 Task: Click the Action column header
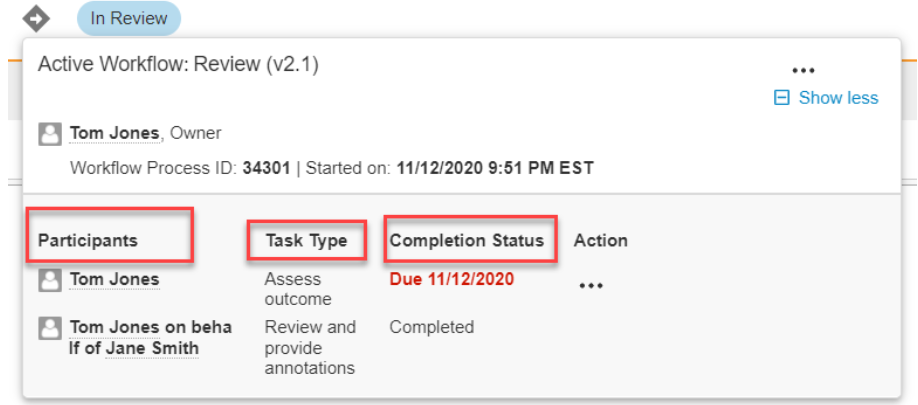click(601, 241)
